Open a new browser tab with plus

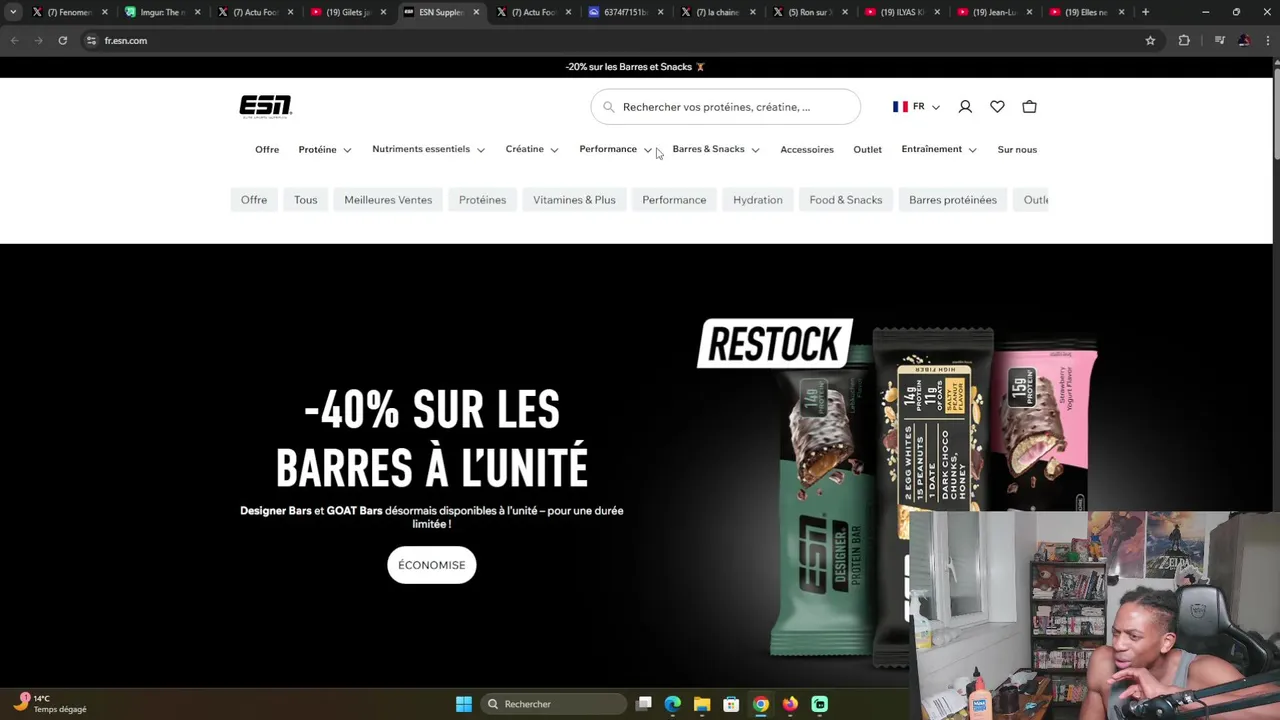point(1145,12)
